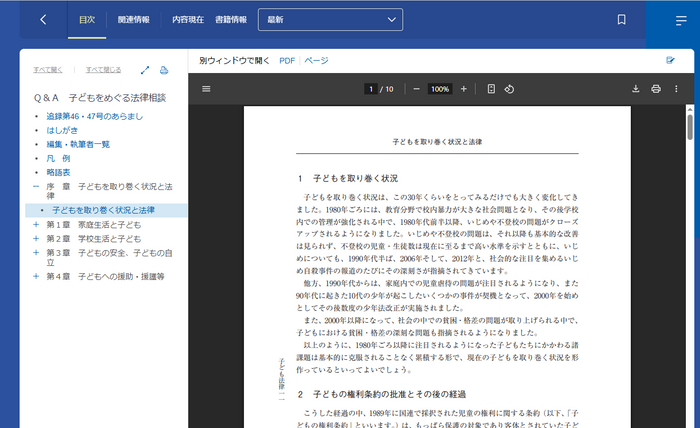Click the PDF link to open in new window
The height and width of the screenshot is (428, 700).
[287, 61]
